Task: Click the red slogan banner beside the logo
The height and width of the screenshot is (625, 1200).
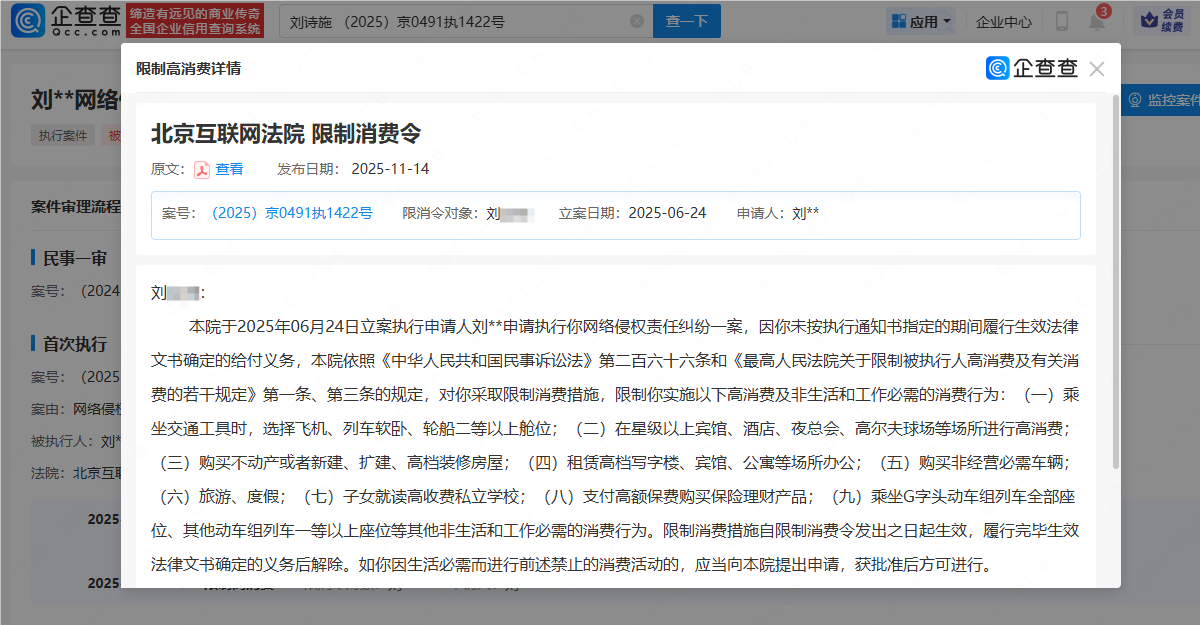Action: [196, 21]
